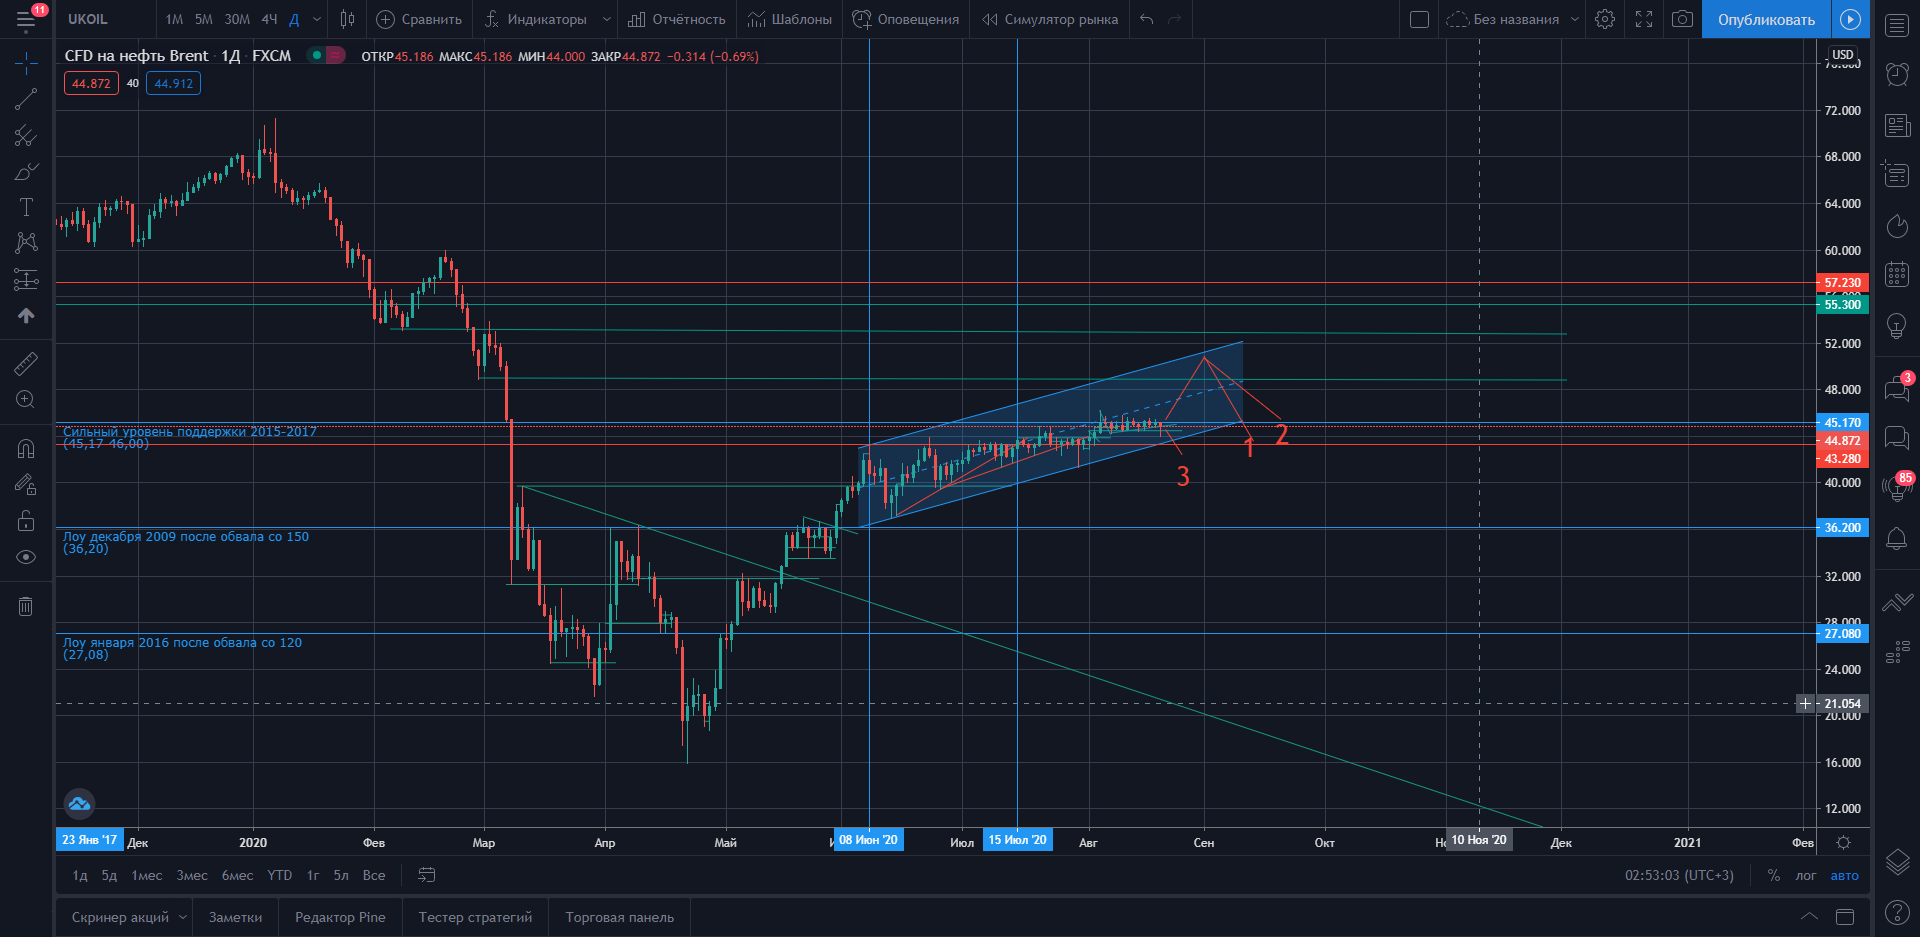Image resolution: width=1920 pixels, height=937 pixels.
Task: Click the Опубликовать button
Action: click(1766, 19)
